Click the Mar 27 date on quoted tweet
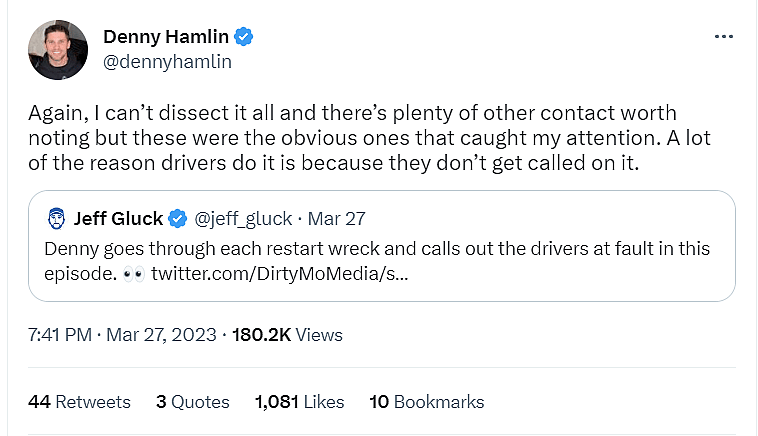The width and height of the screenshot is (758, 436). pyautogui.click(x=336, y=218)
